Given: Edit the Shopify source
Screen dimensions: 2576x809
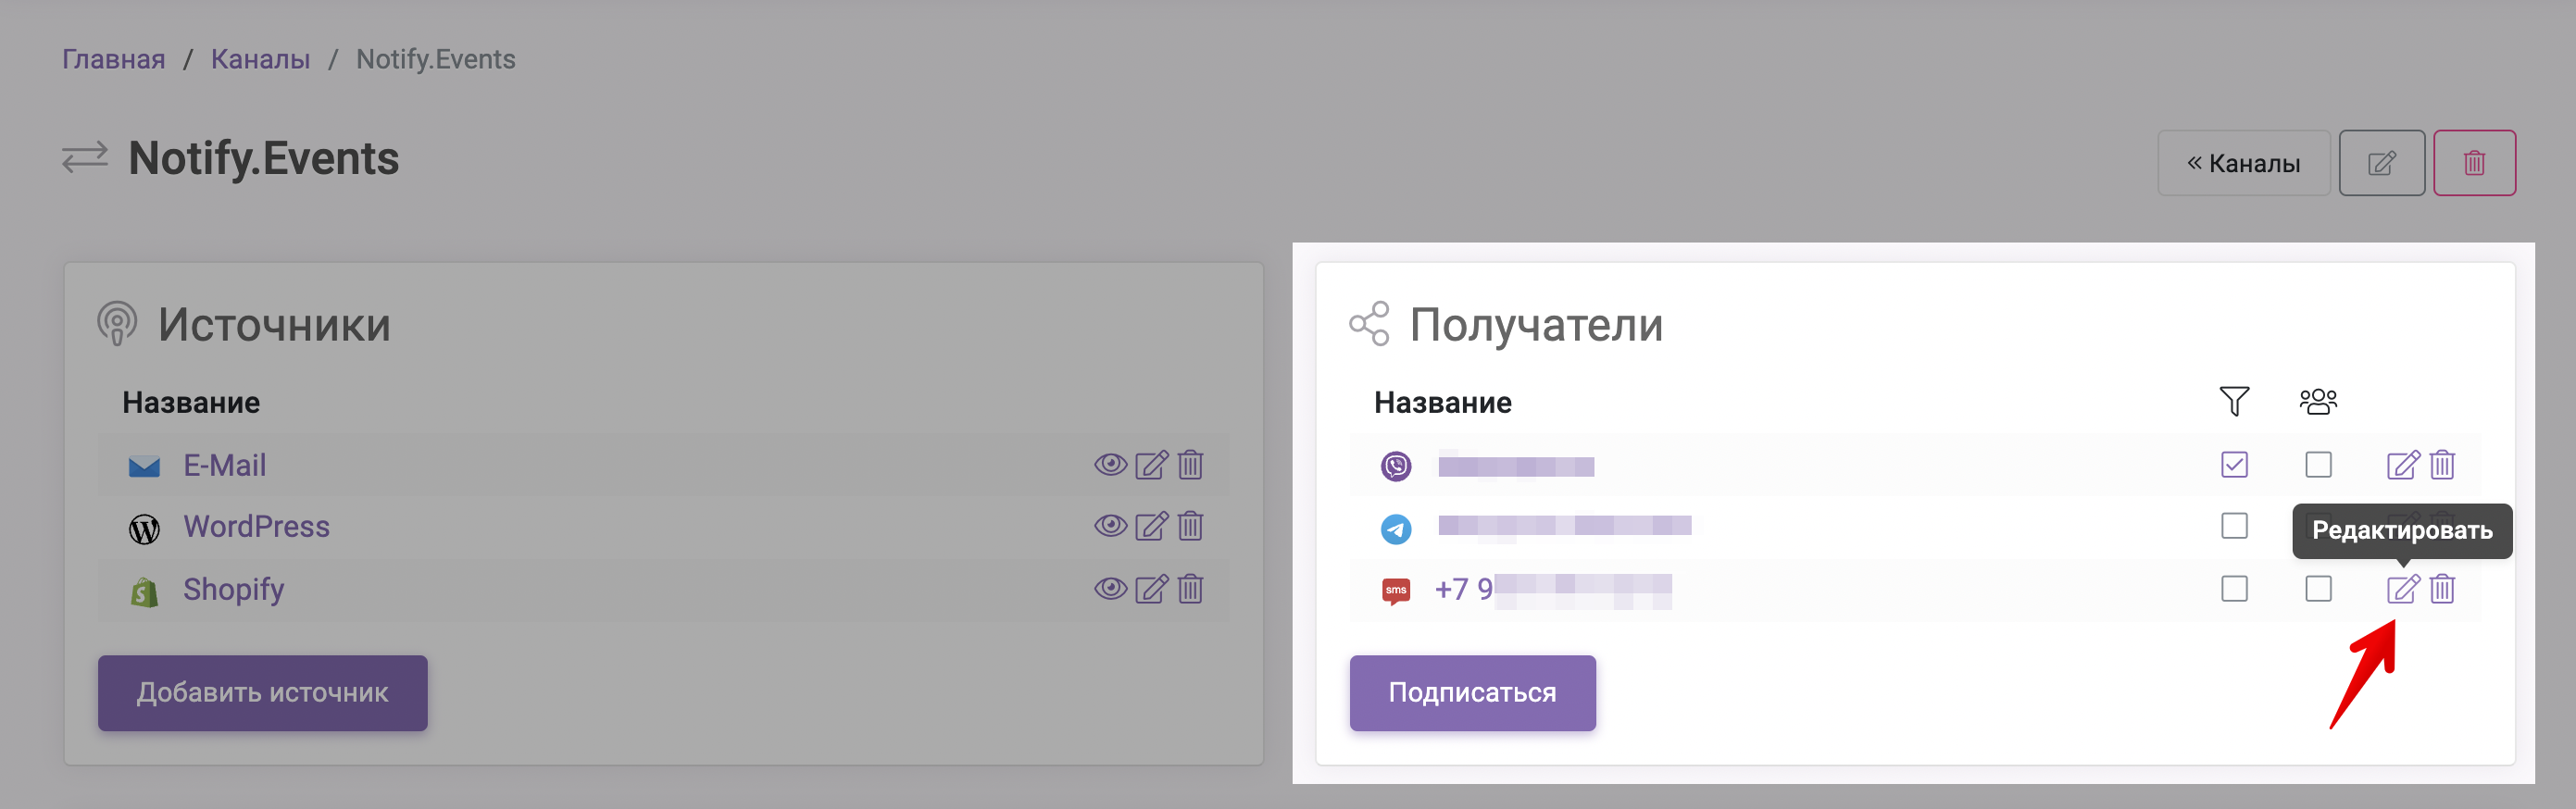Looking at the screenshot, I should point(1151,589).
